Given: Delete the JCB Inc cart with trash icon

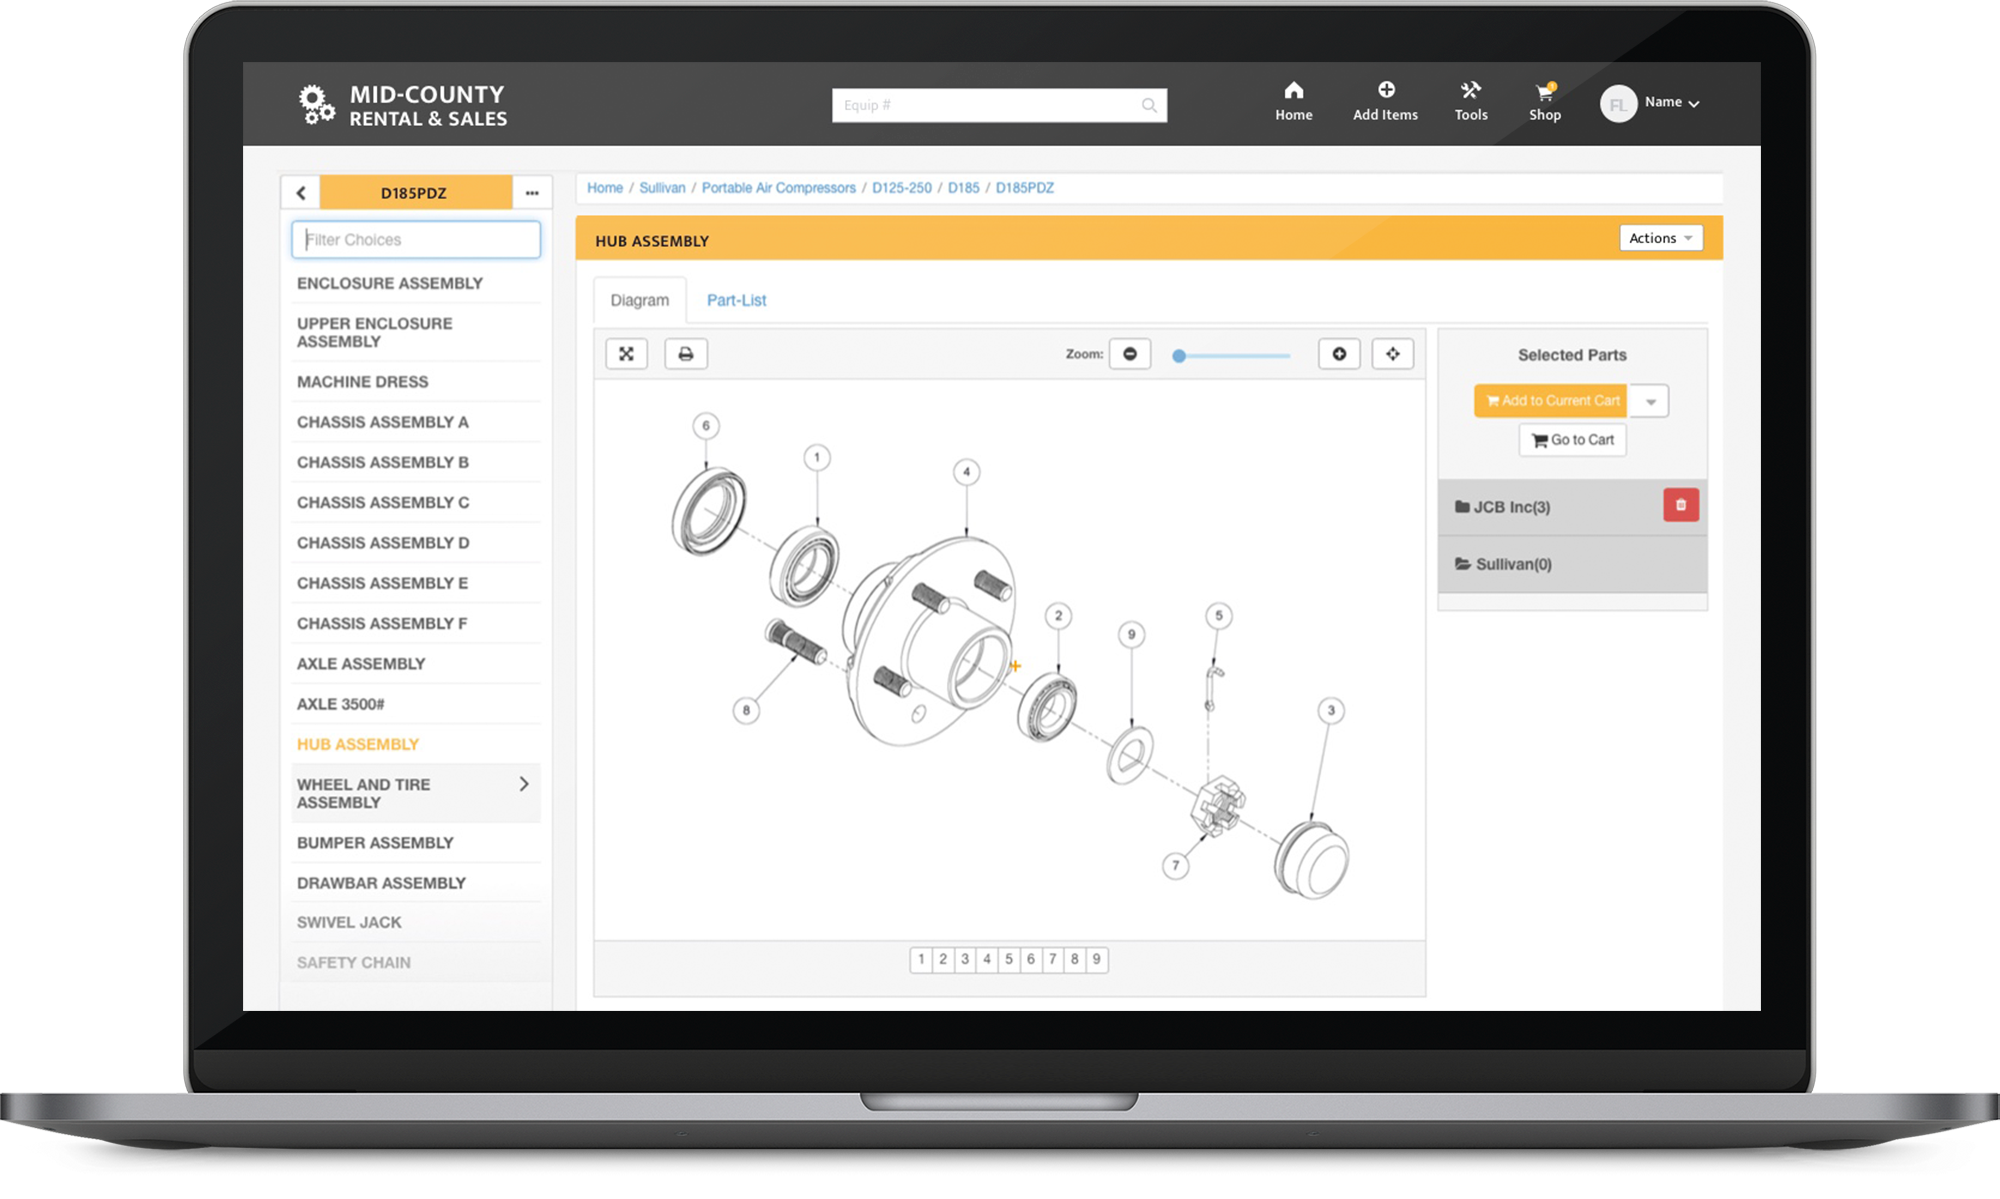Looking at the screenshot, I should (x=1680, y=505).
